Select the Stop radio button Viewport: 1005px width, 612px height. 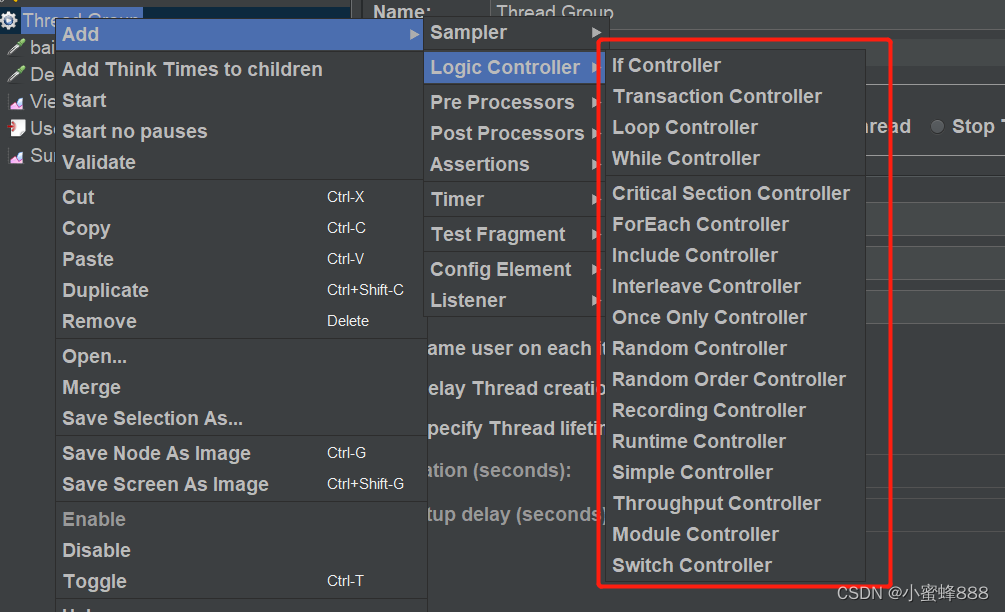click(x=937, y=127)
